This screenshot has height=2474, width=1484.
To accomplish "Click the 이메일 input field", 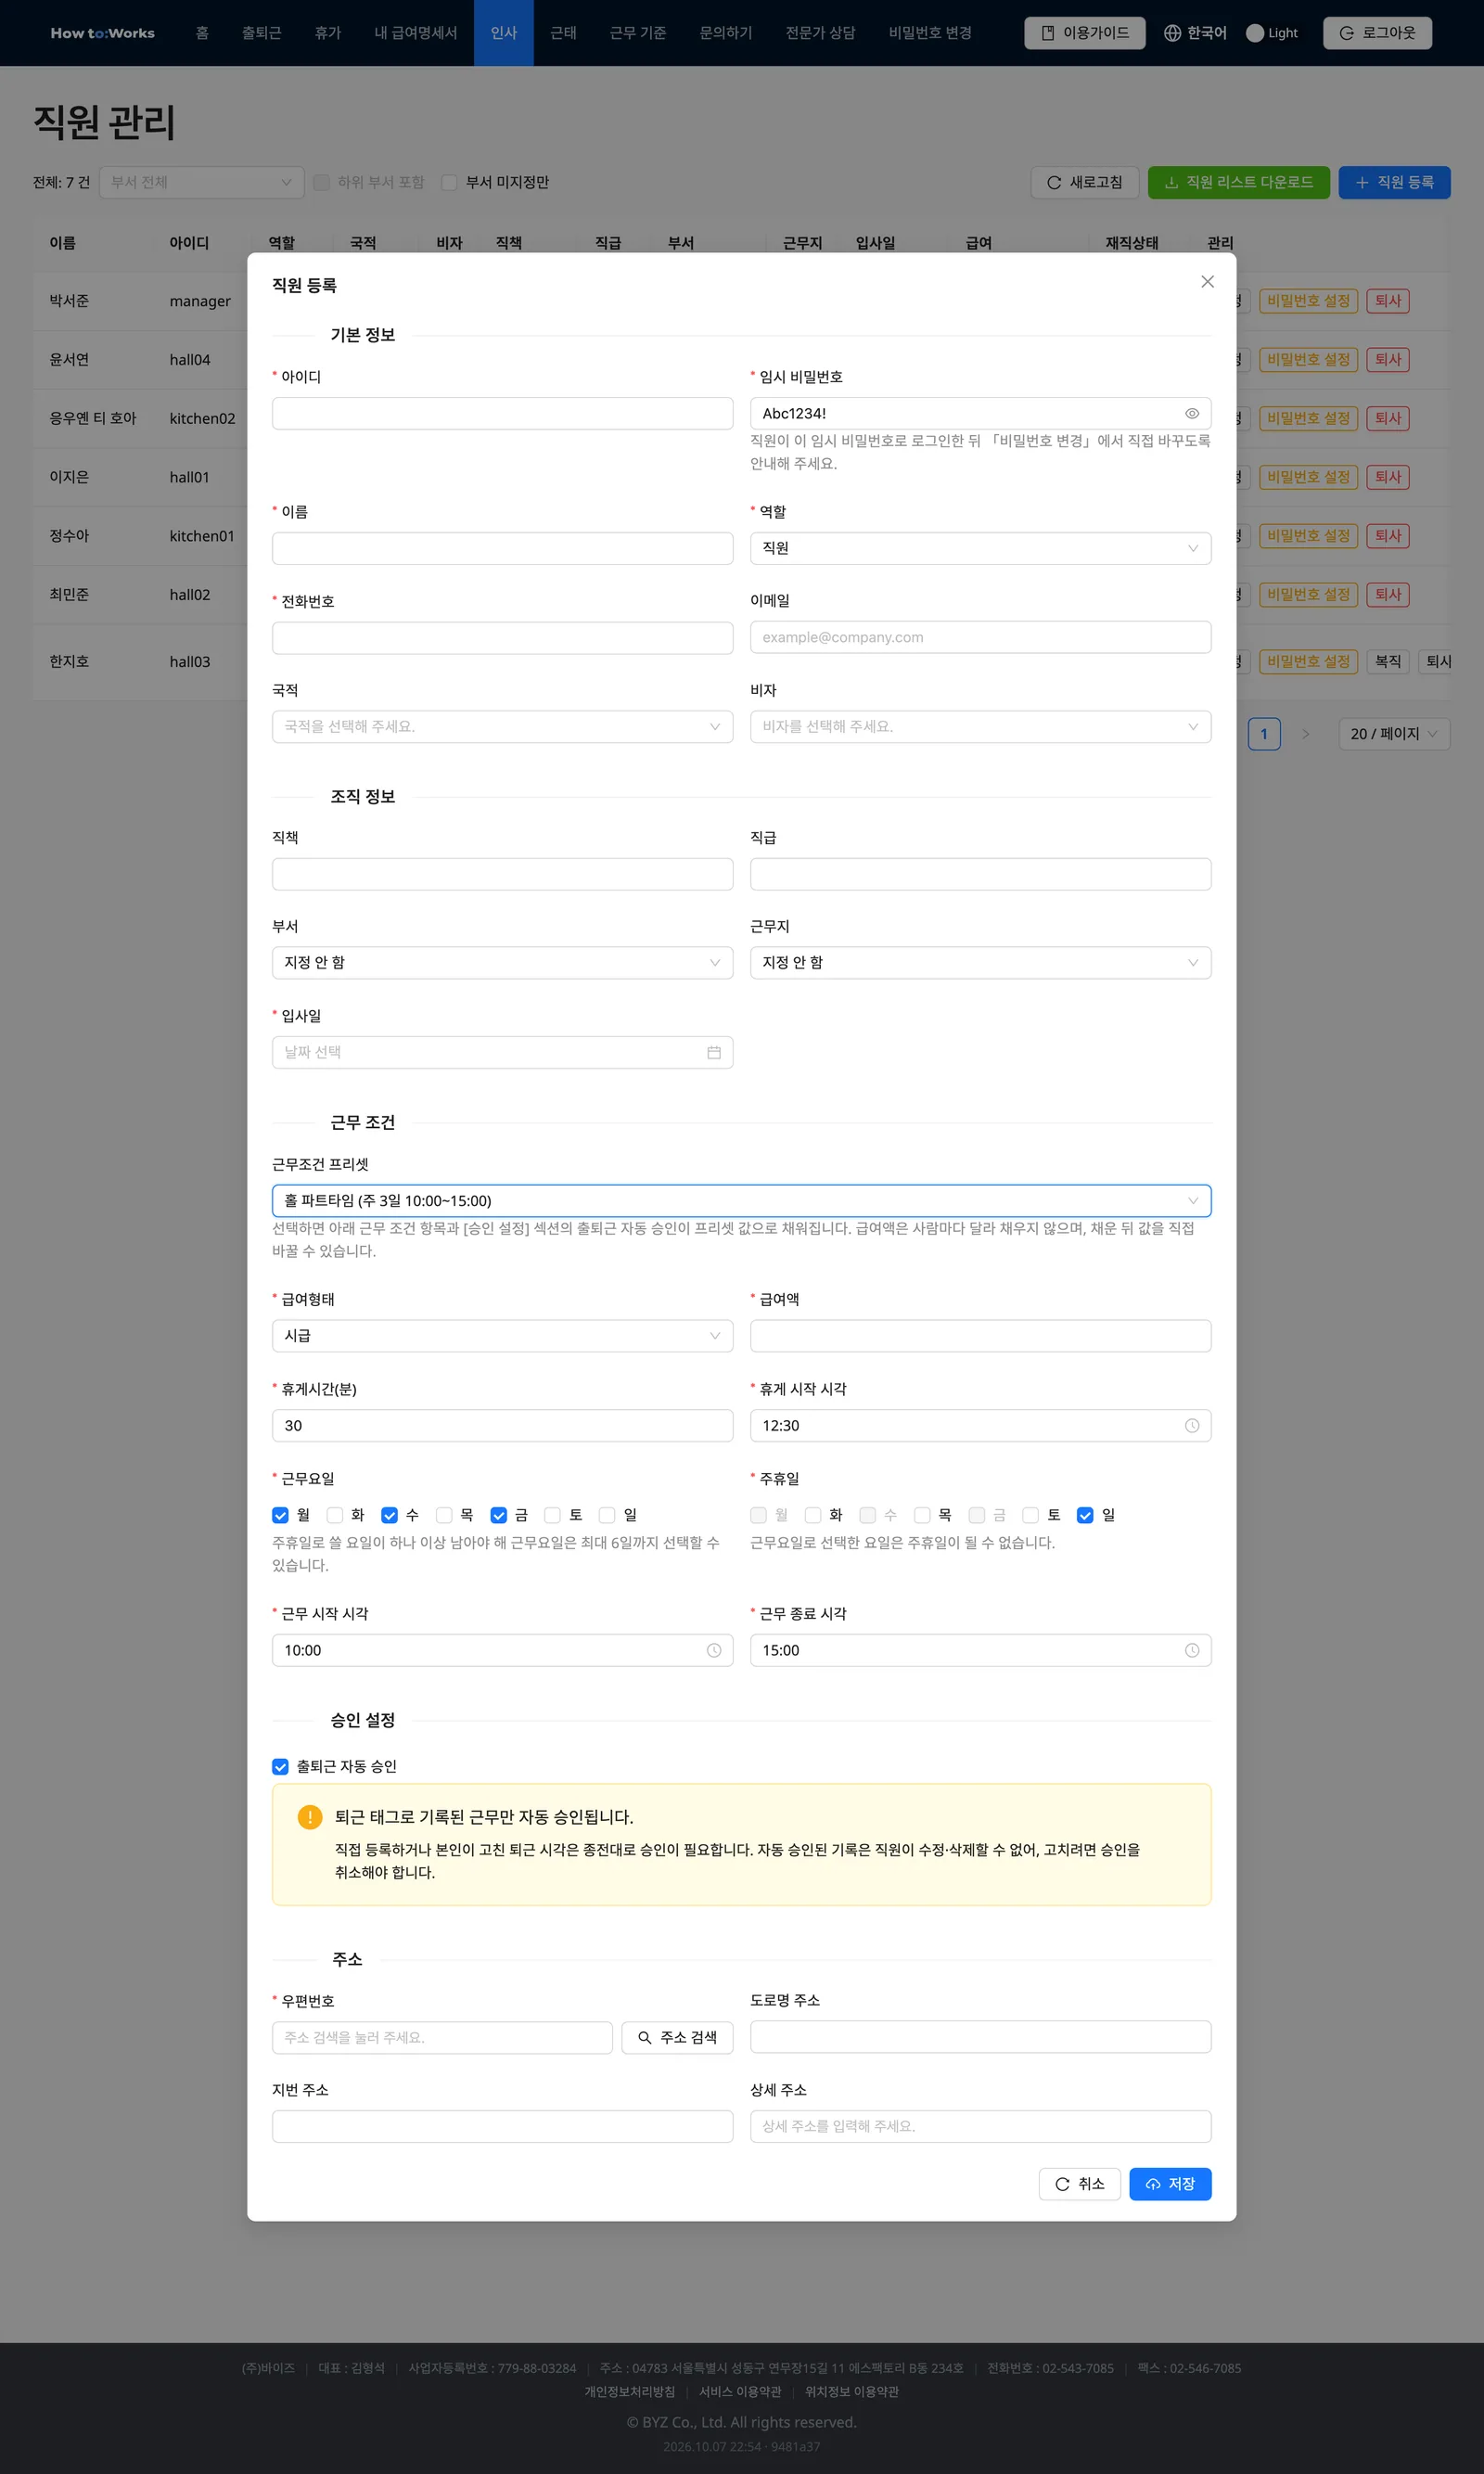I will [980, 637].
